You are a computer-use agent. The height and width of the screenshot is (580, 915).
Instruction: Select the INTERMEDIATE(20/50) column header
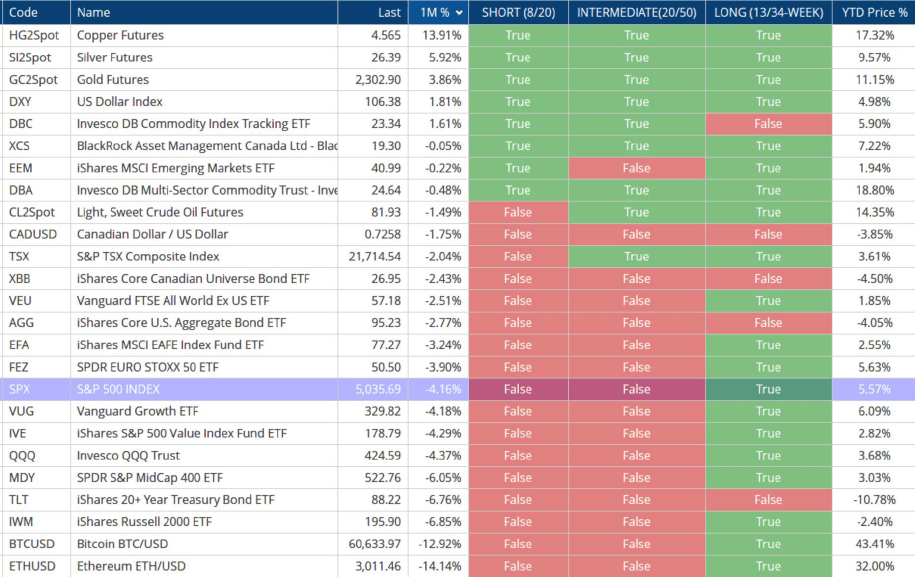[x=636, y=13]
